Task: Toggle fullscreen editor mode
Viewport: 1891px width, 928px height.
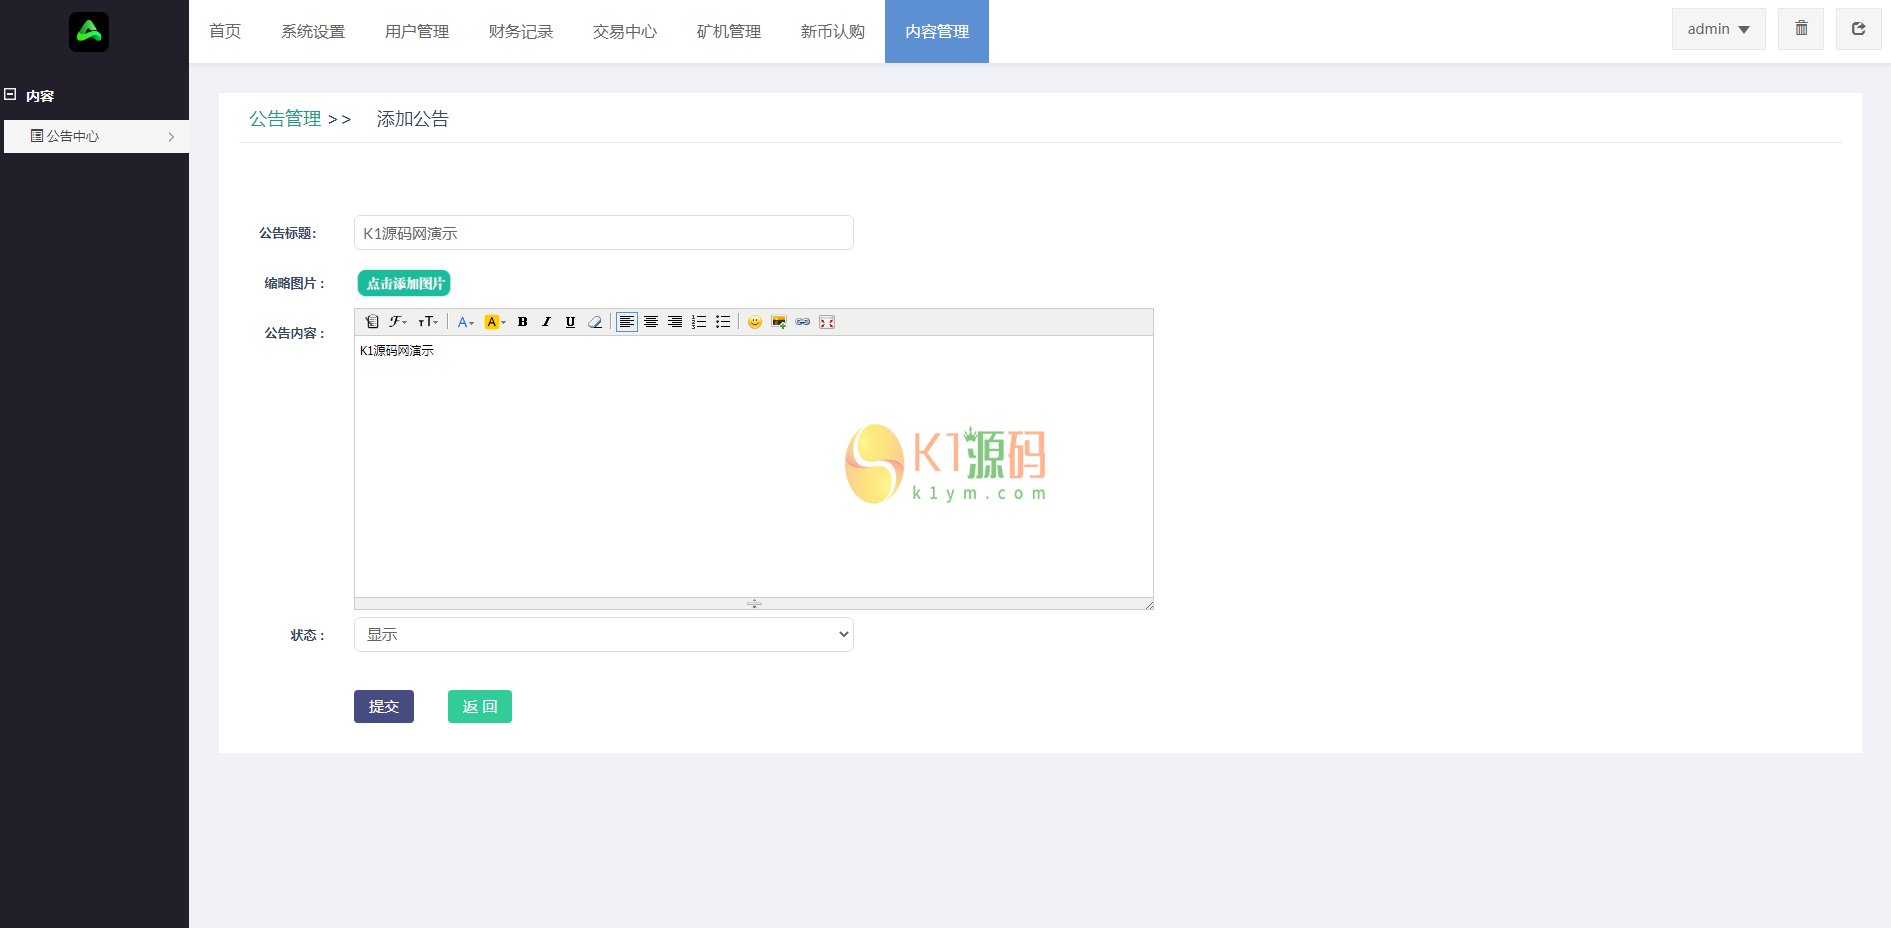Action: [827, 322]
